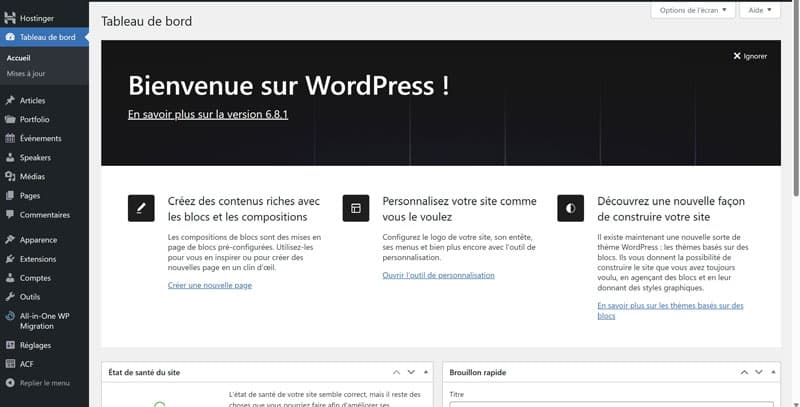This screenshot has width=800, height=407.
Task: Click the Speakers person icon
Action: [10, 158]
